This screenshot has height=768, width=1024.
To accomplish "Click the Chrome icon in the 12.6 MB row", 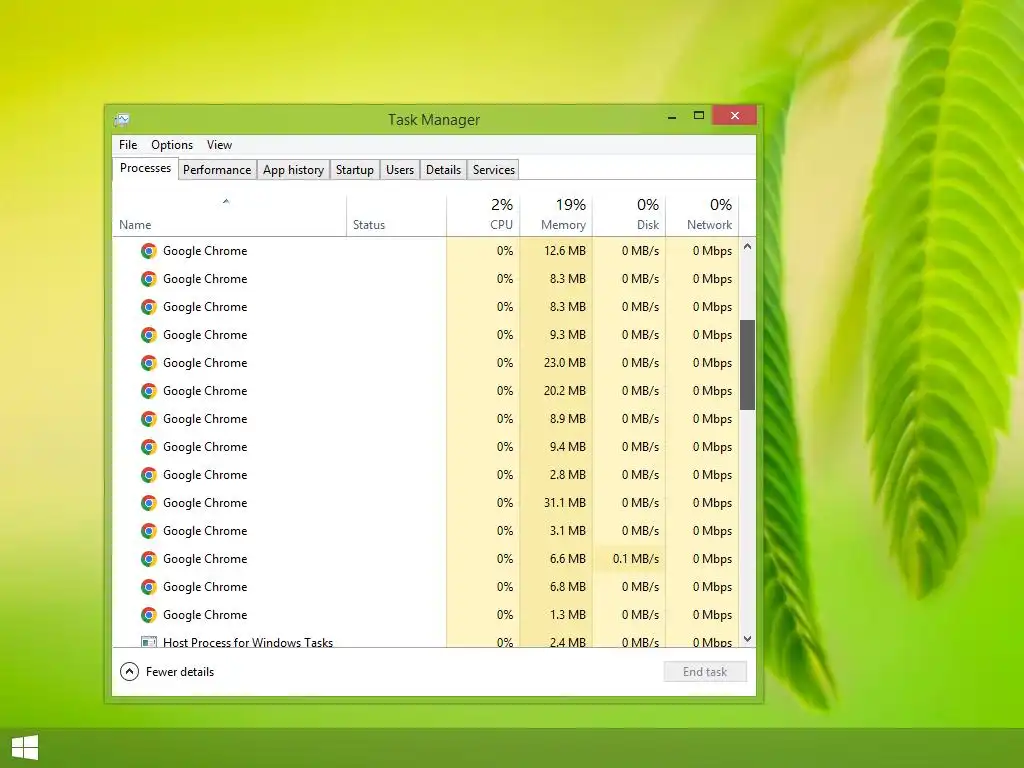I will [x=149, y=251].
